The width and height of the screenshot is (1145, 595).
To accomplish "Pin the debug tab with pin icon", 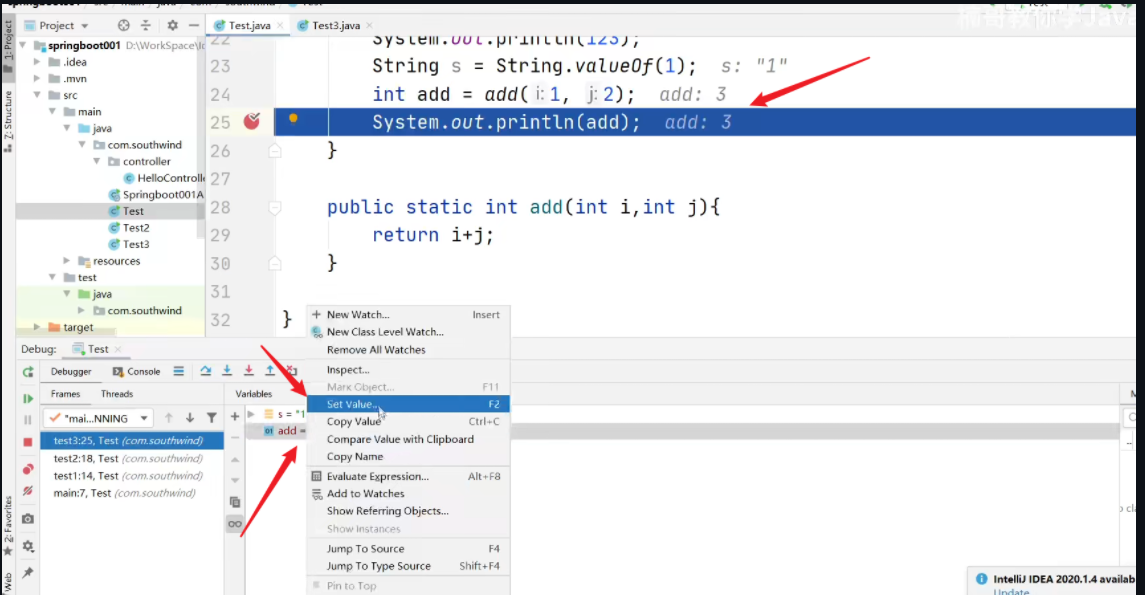I will click(x=28, y=572).
